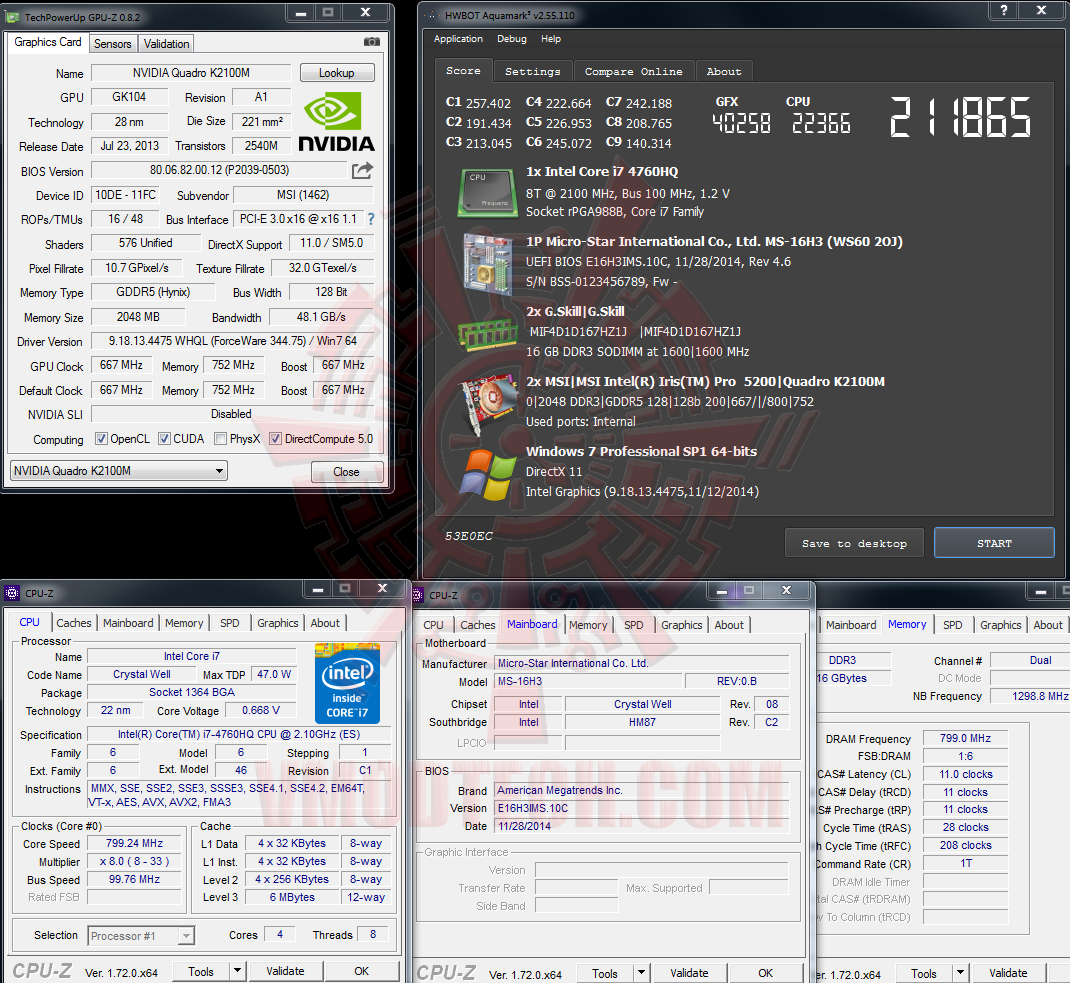Open SPD tab in left CPU-Z window

click(230, 623)
